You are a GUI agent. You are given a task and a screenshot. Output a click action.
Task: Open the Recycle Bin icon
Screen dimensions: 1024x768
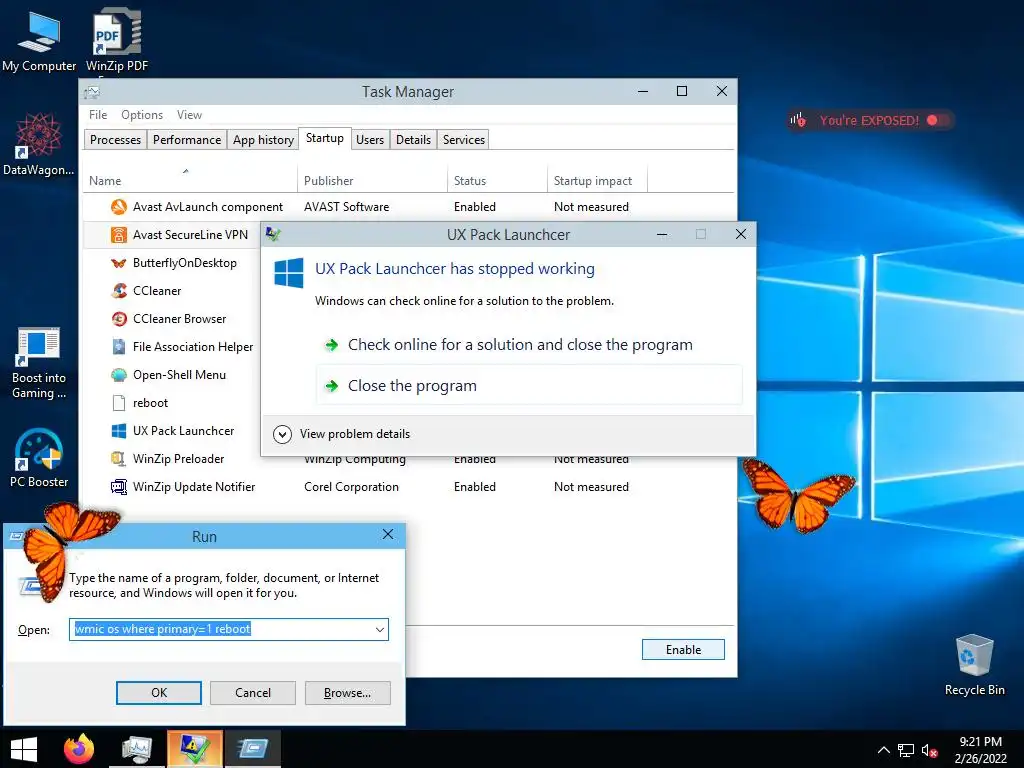pyautogui.click(x=974, y=665)
